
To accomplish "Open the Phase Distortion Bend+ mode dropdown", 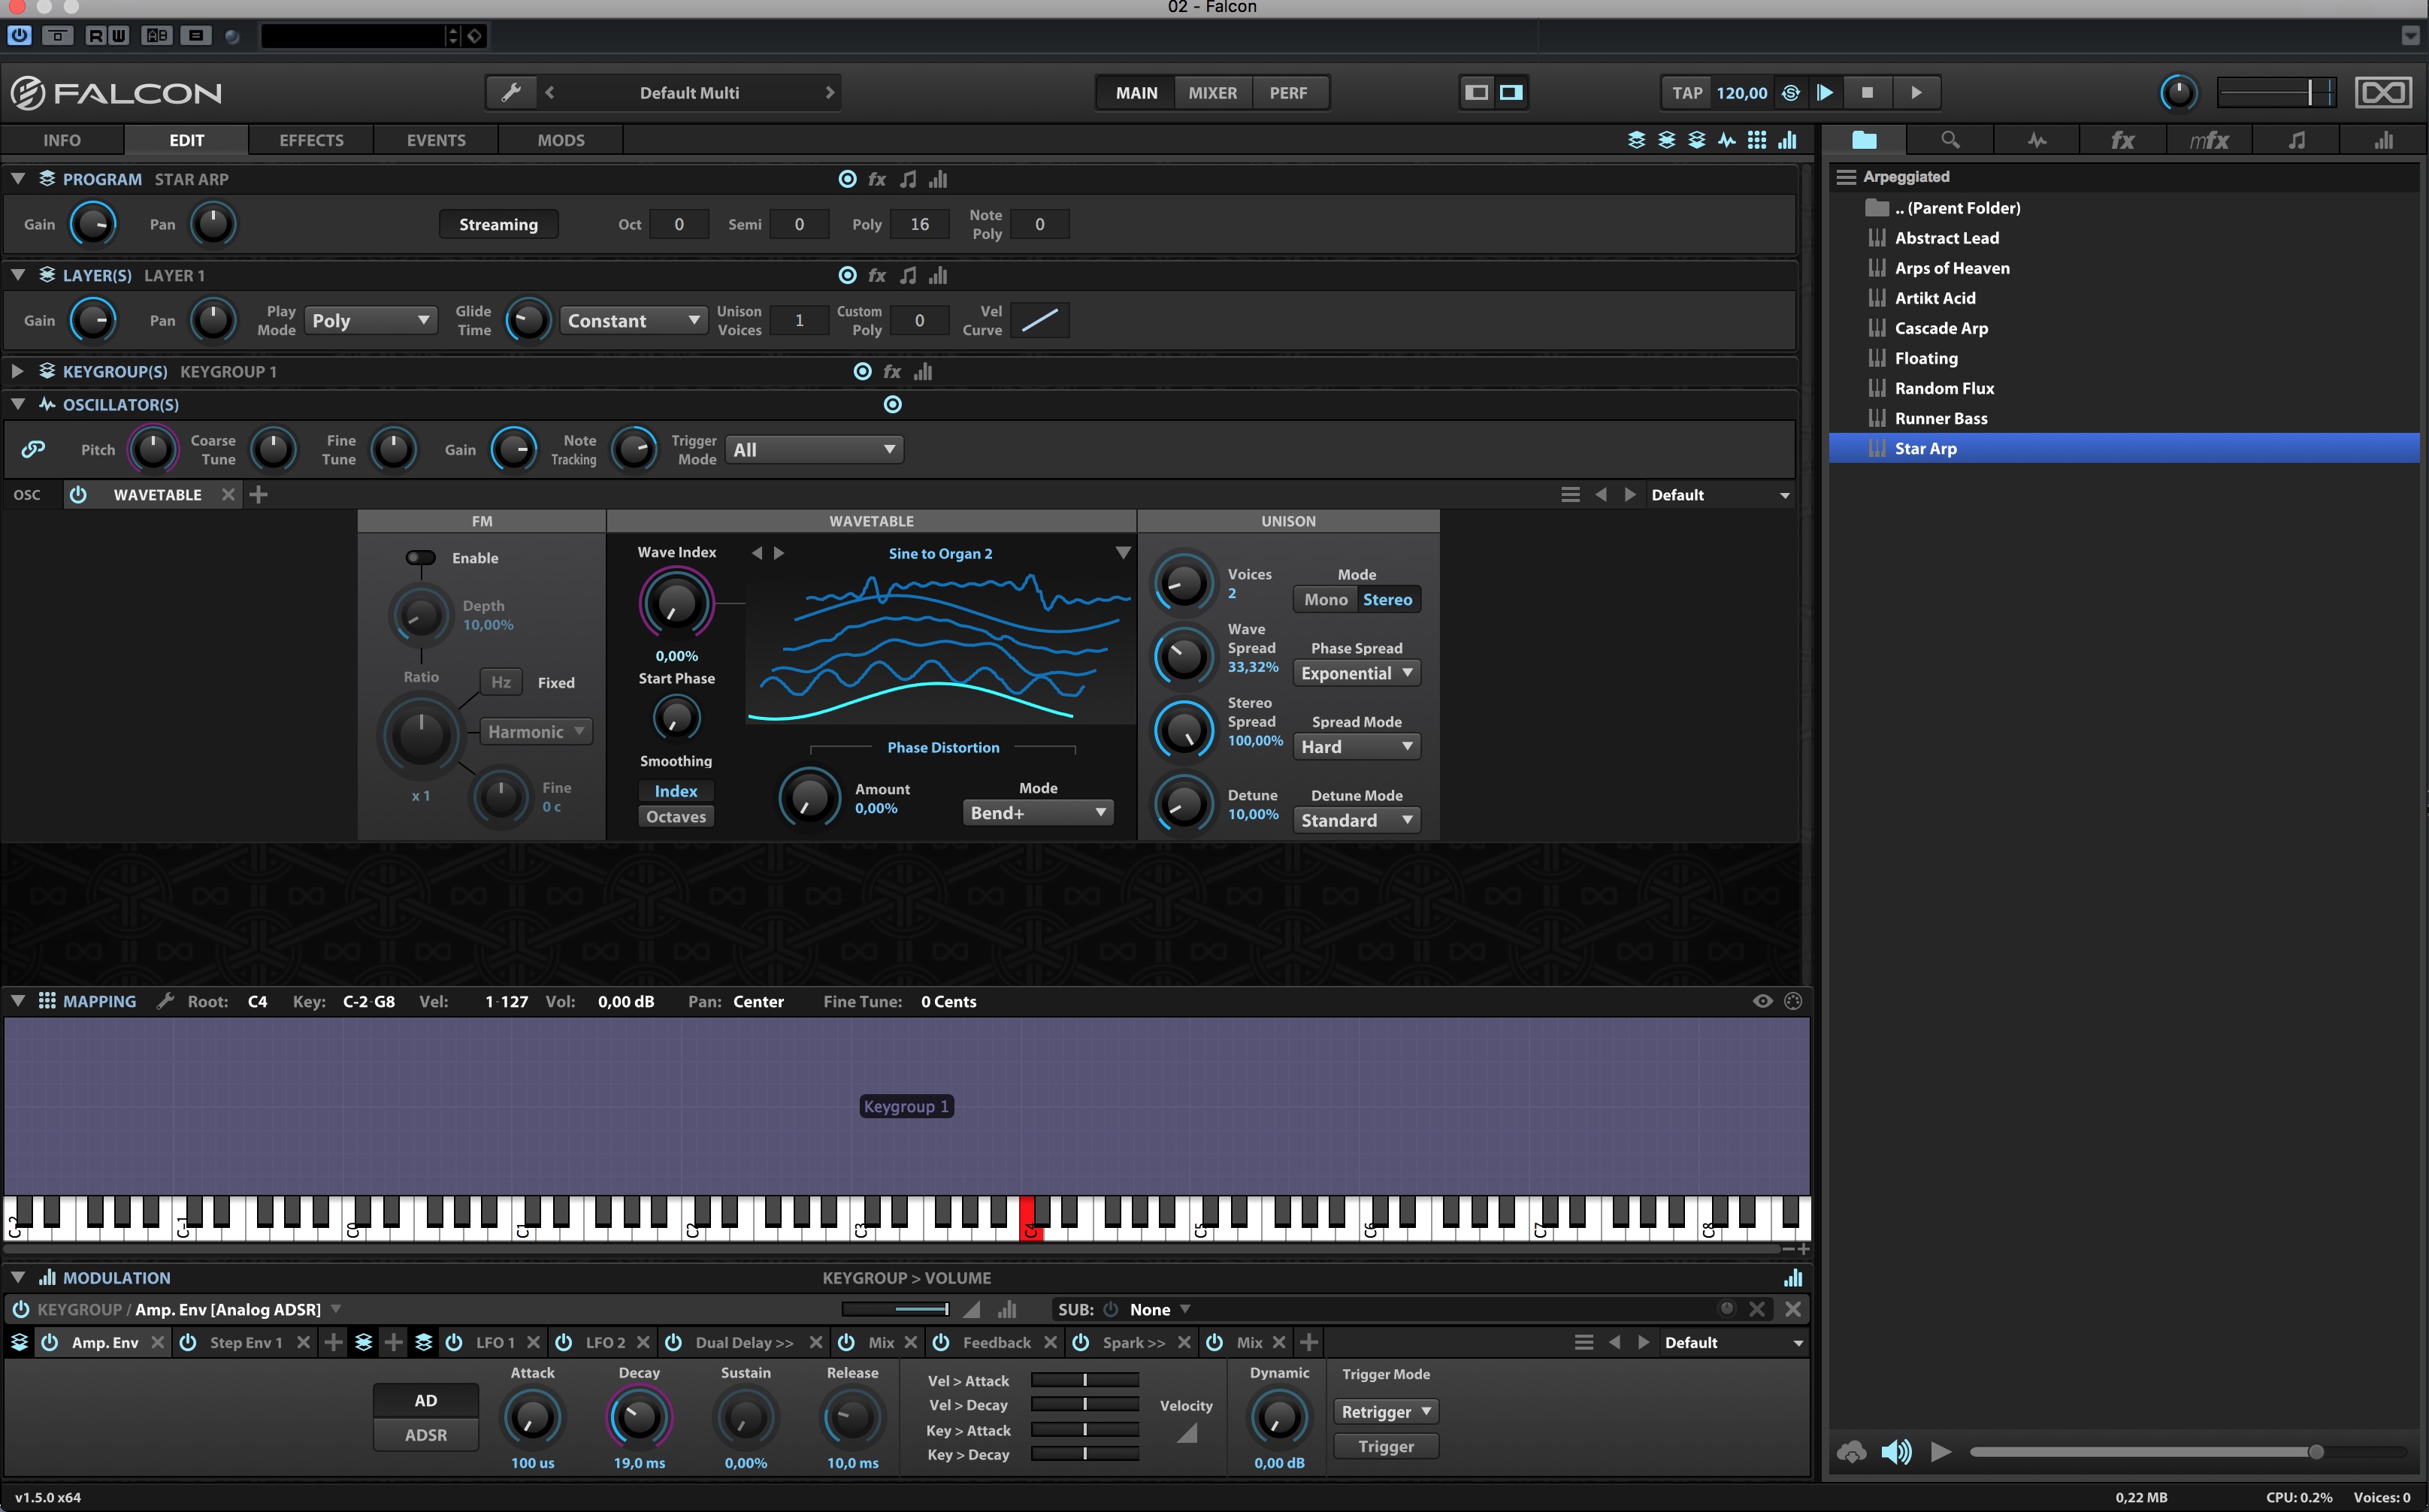I will 1037,813.
